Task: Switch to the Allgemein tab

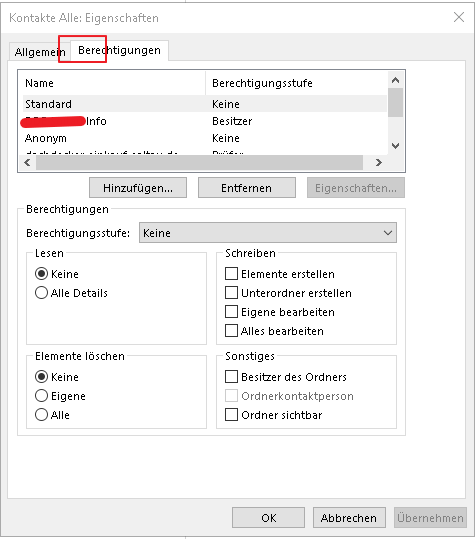Action: click(40, 52)
